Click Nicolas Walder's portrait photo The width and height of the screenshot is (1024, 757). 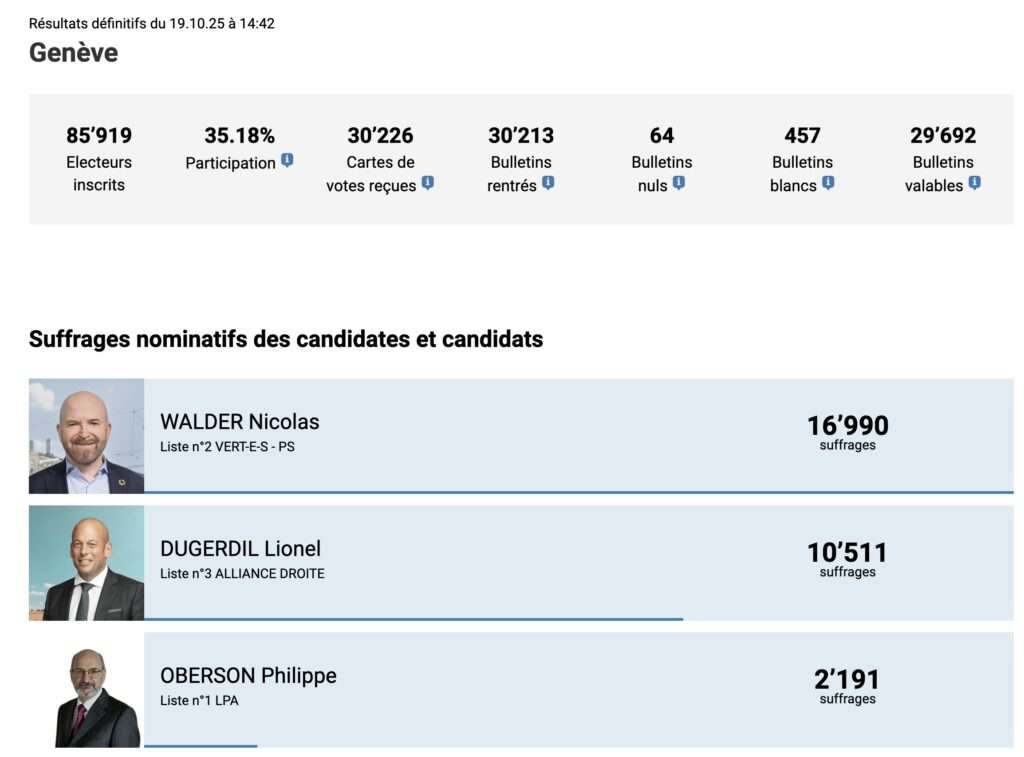coord(87,436)
